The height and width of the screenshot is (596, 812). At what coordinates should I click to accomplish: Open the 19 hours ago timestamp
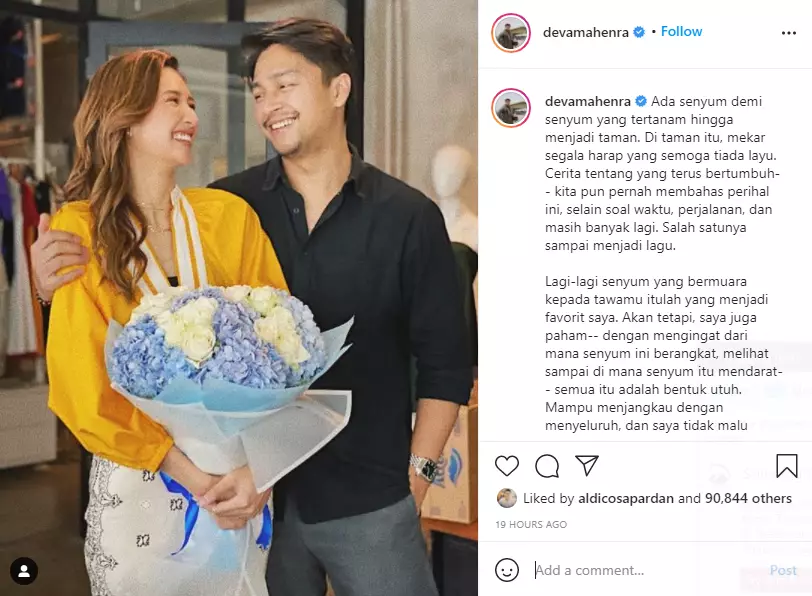click(x=531, y=525)
